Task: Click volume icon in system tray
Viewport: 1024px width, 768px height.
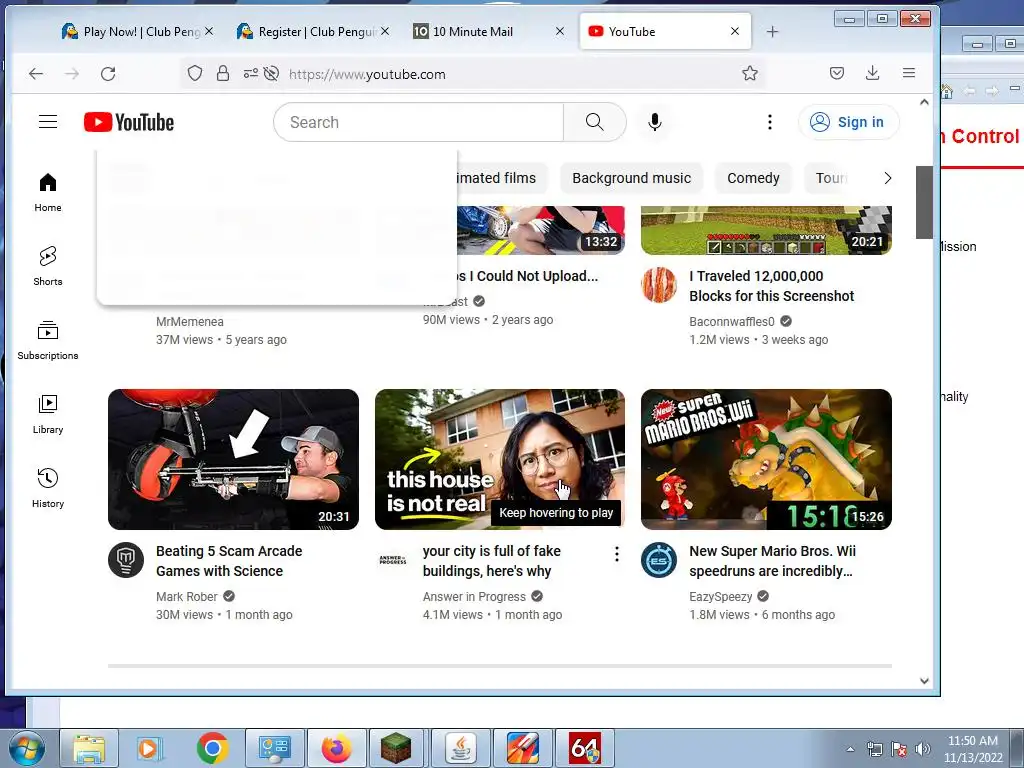Action: pyautogui.click(x=922, y=749)
